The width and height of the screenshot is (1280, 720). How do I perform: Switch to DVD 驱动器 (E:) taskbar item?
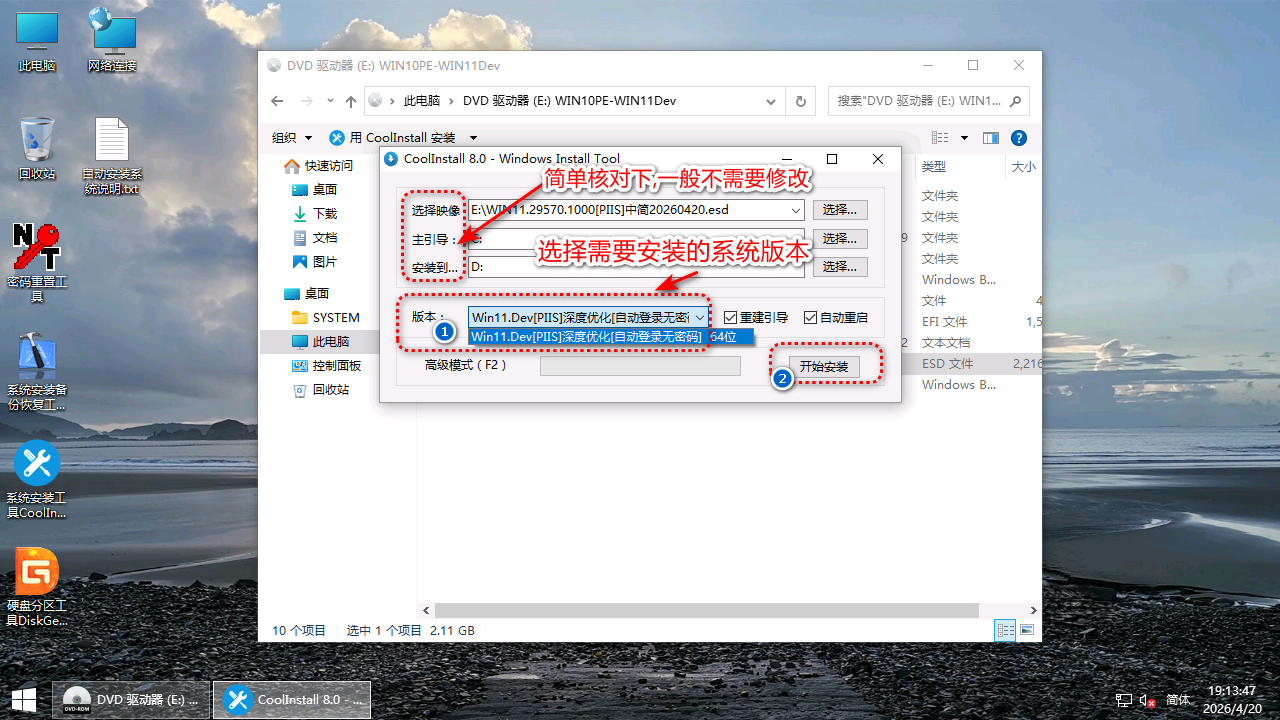131,700
